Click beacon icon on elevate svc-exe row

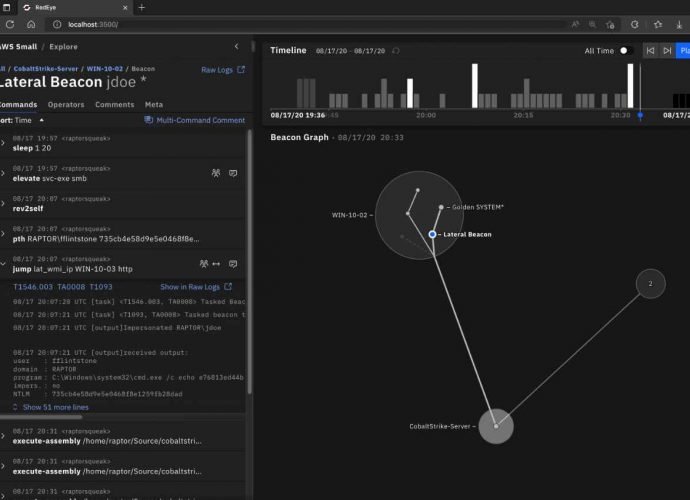216,173
